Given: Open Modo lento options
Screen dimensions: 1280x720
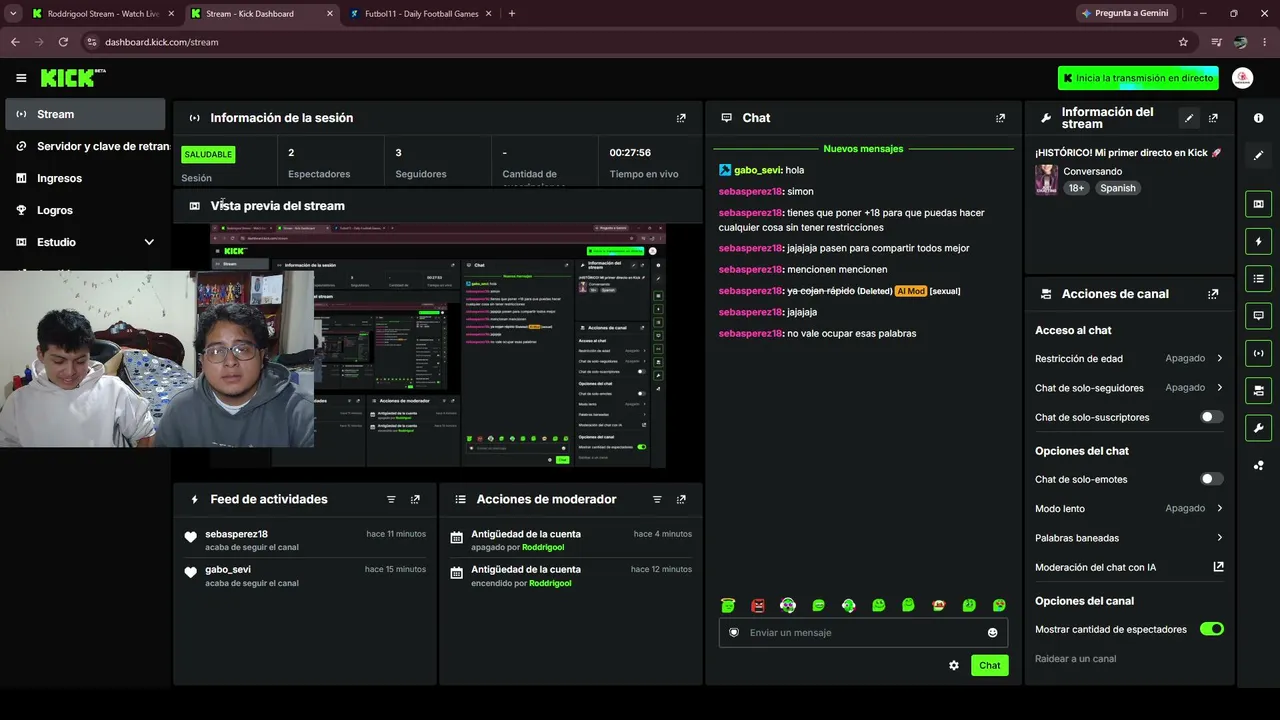Looking at the screenshot, I should click(1129, 508).
